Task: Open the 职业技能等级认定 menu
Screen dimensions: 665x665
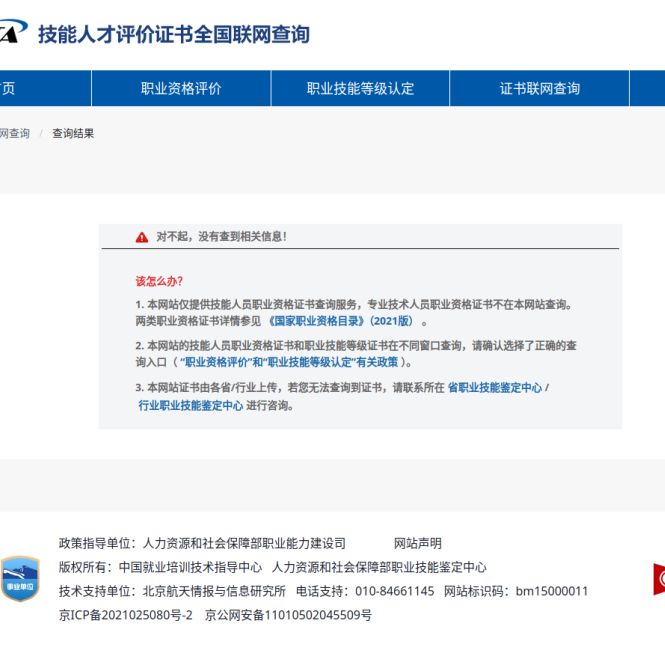Action: (x=360, y=88)
